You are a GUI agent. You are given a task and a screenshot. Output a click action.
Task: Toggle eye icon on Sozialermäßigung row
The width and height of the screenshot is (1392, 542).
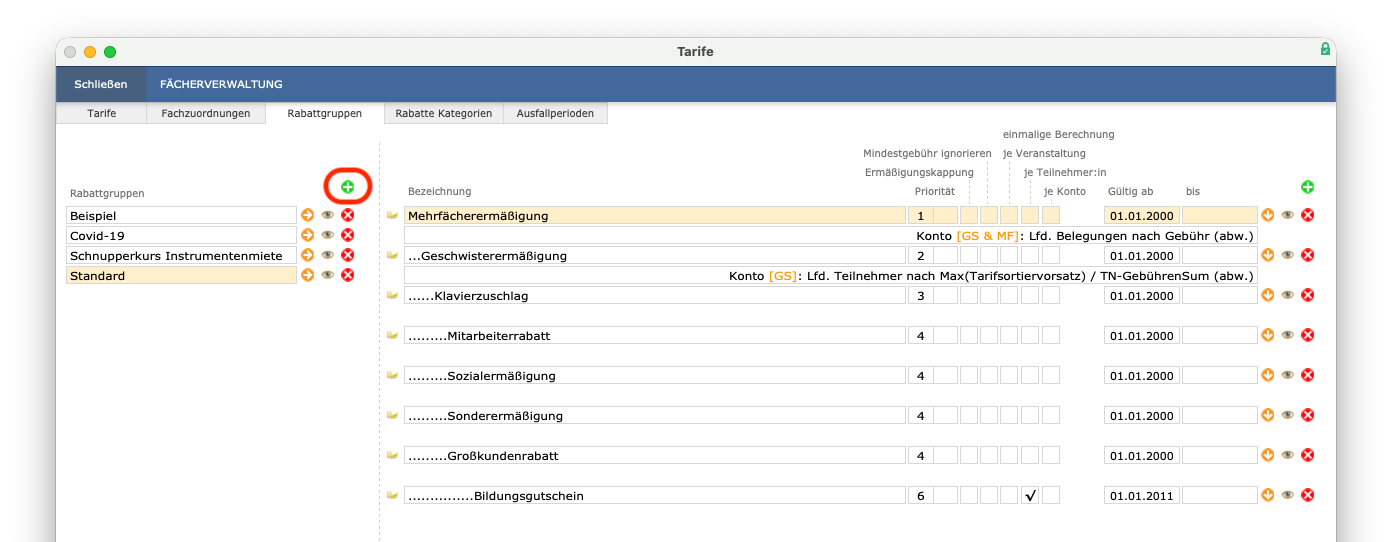click(1287, 375)
